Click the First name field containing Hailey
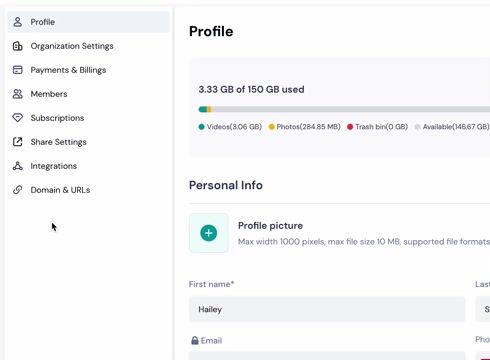The image size is (490, 360). pyautogui.click(x=327, y=309)
